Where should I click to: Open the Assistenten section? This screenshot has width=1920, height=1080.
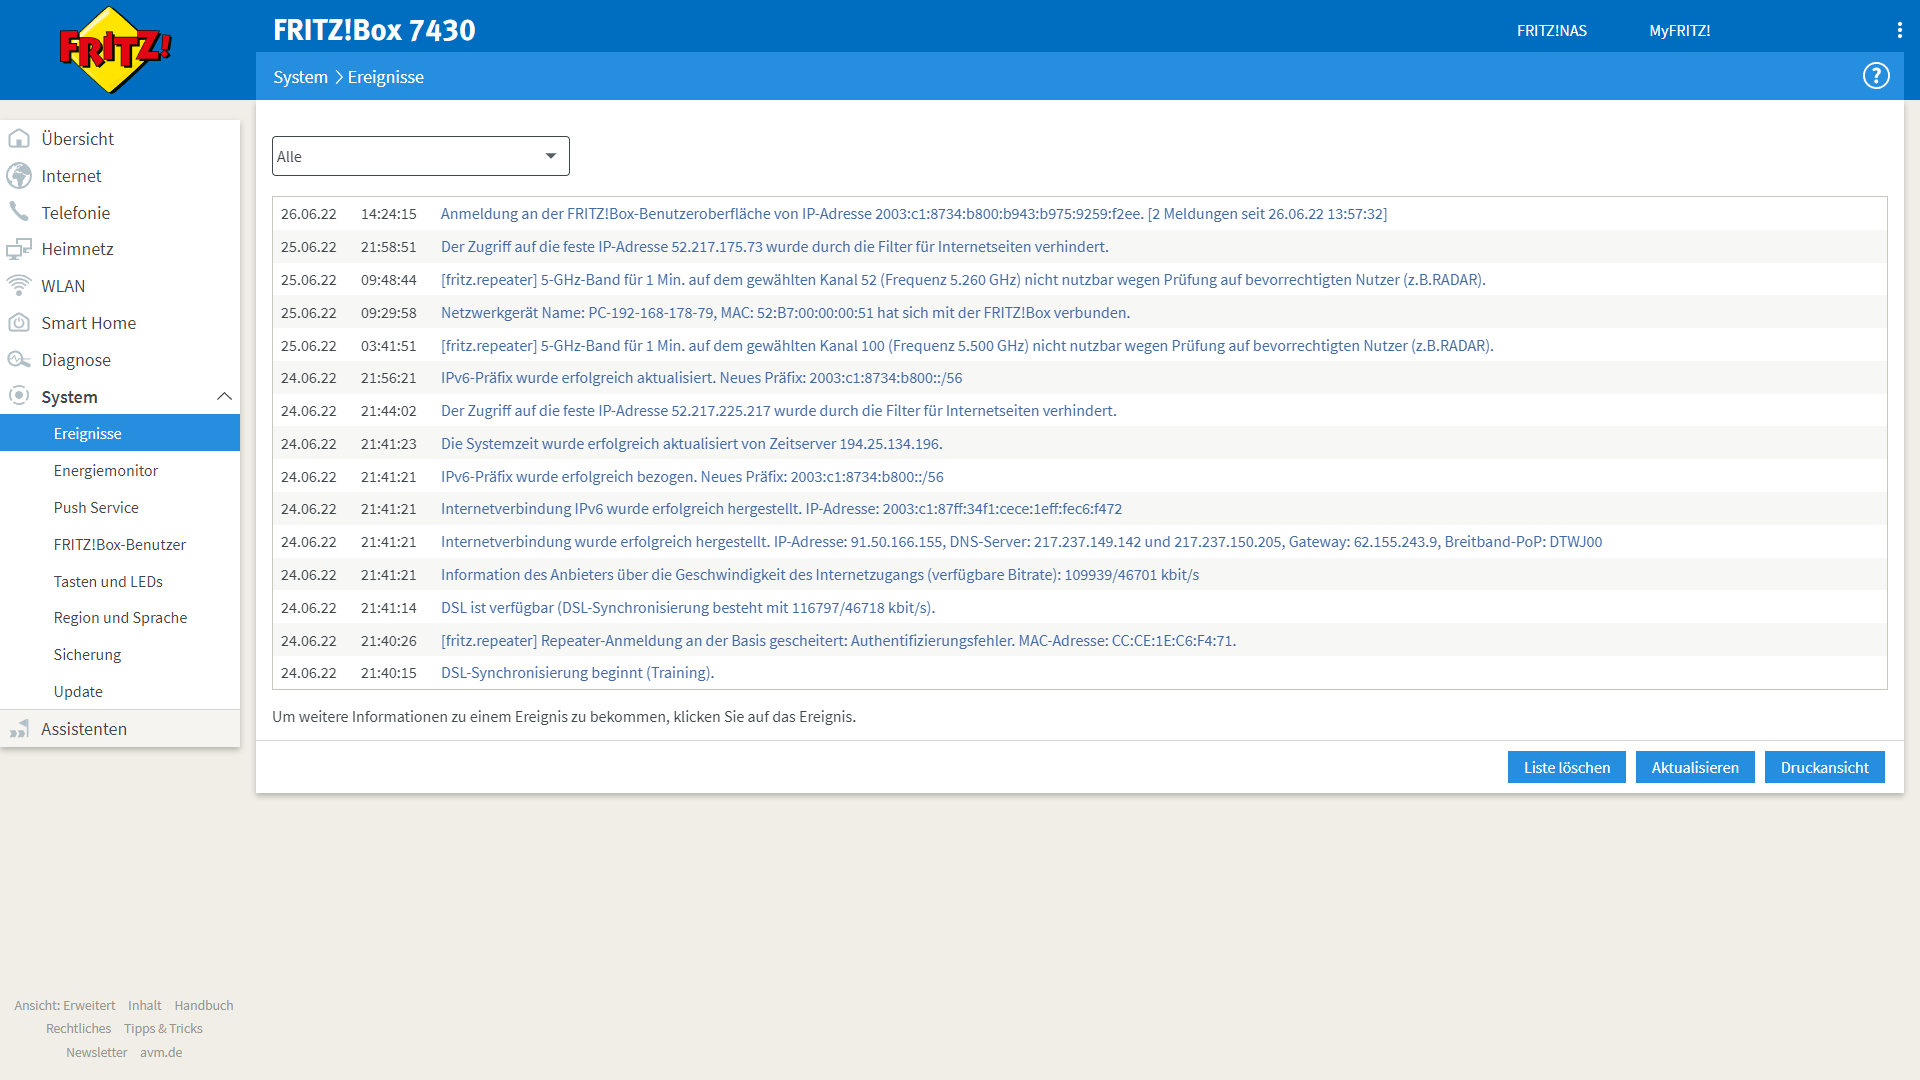tap(84, 729)
